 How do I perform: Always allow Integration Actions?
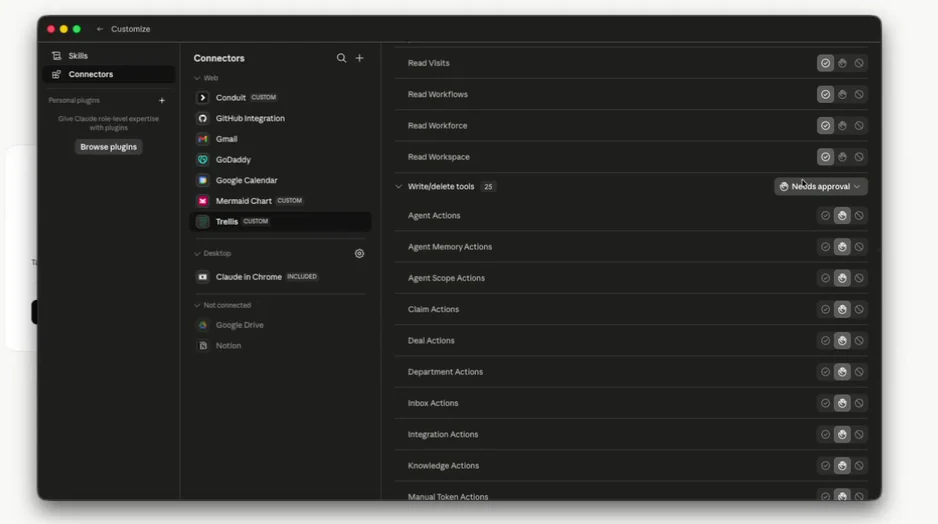click(x=825, y=434)
